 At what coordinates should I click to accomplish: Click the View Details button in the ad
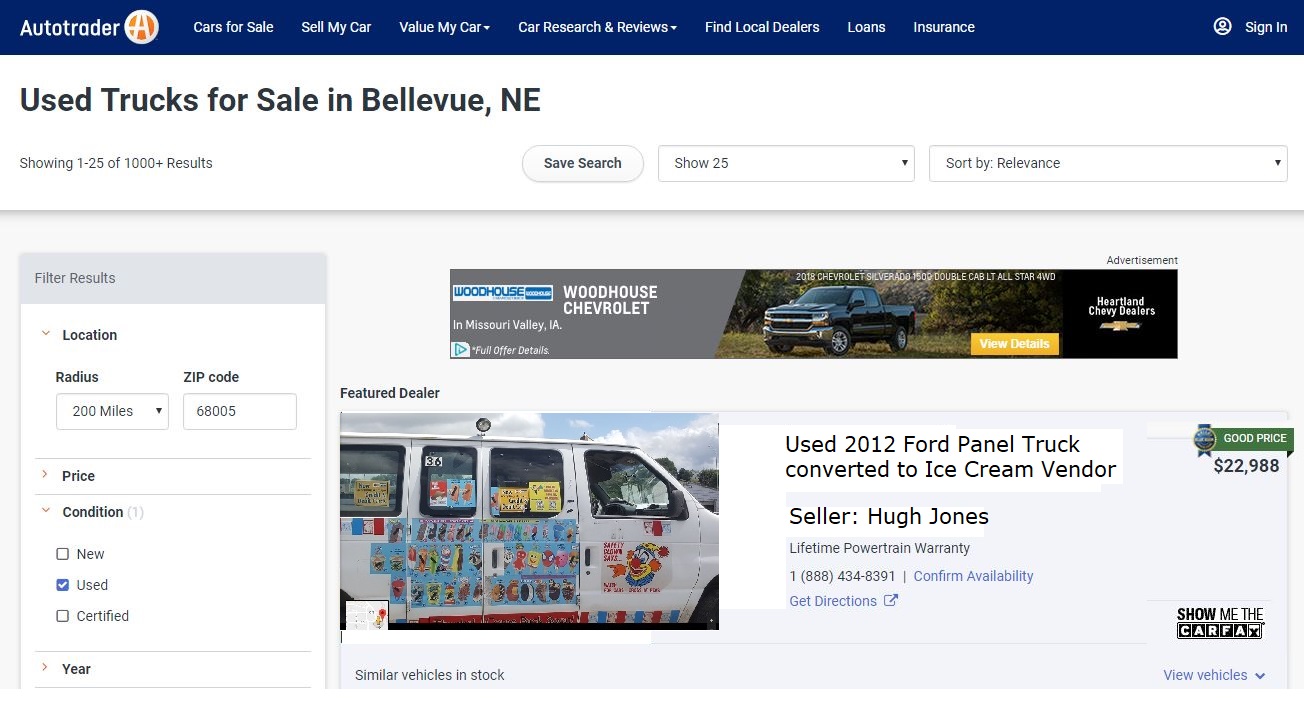point(1014,344)
